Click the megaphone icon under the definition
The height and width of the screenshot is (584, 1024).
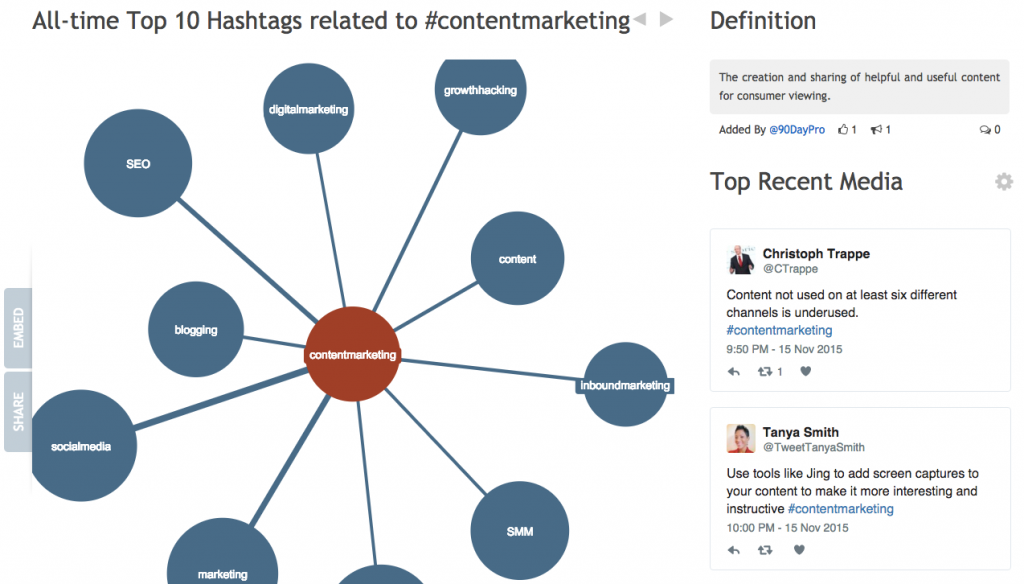pos(876,129)
